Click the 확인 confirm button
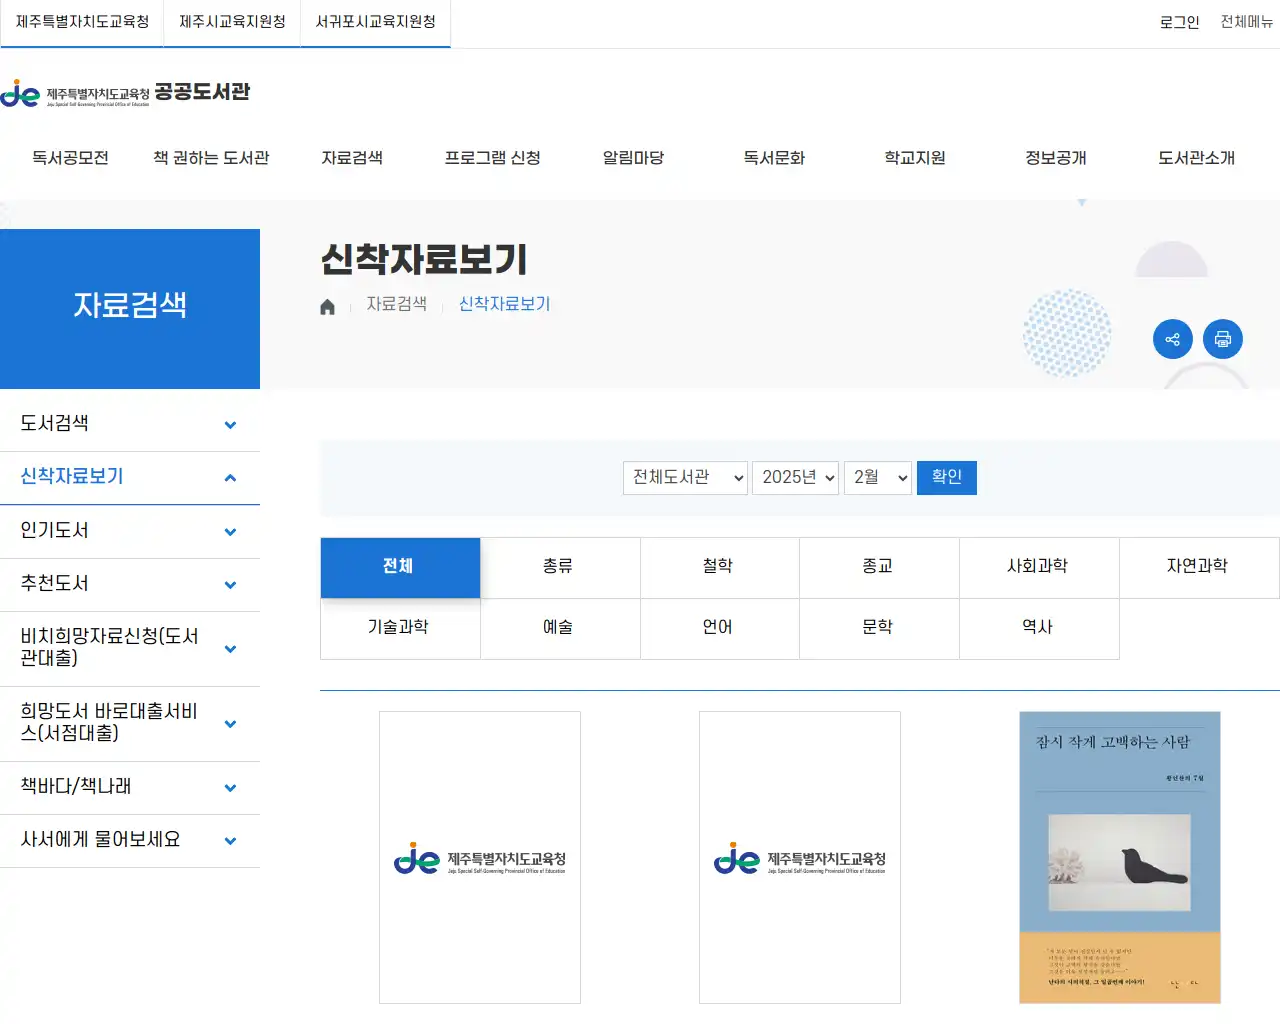The image size is (1280, 1024). [947, 477]
